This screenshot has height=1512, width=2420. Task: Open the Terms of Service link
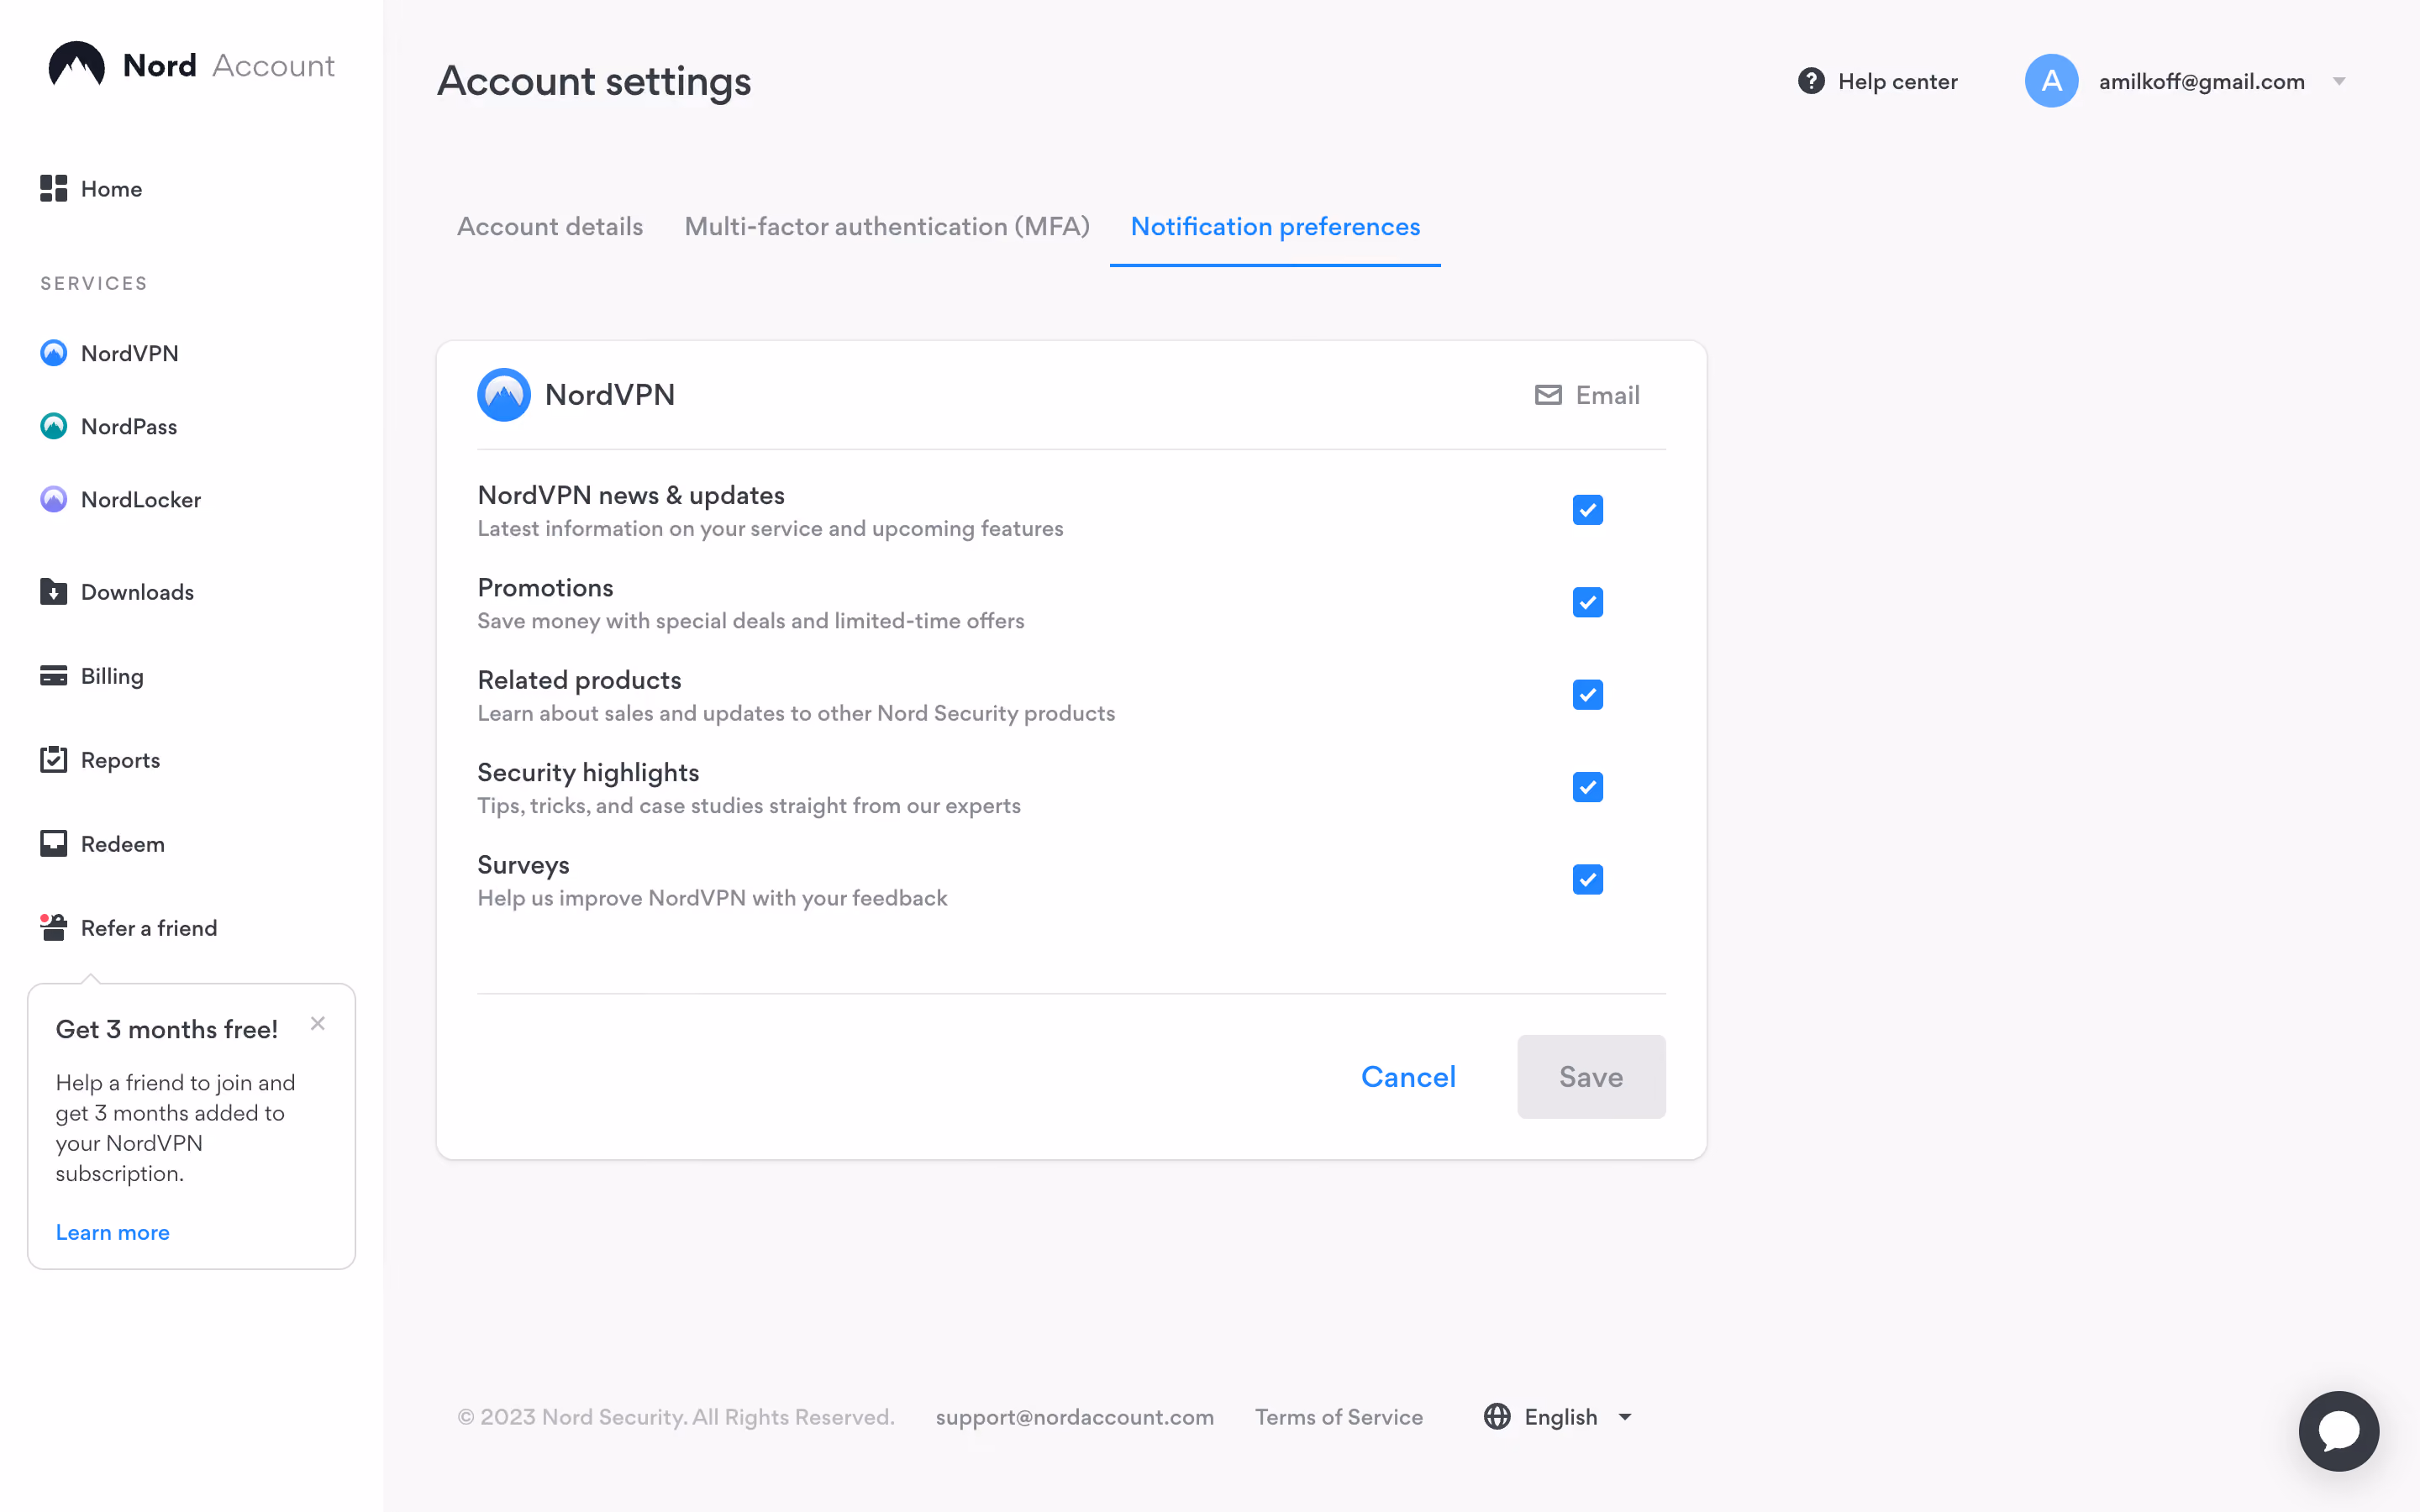pos(1339,1417)
